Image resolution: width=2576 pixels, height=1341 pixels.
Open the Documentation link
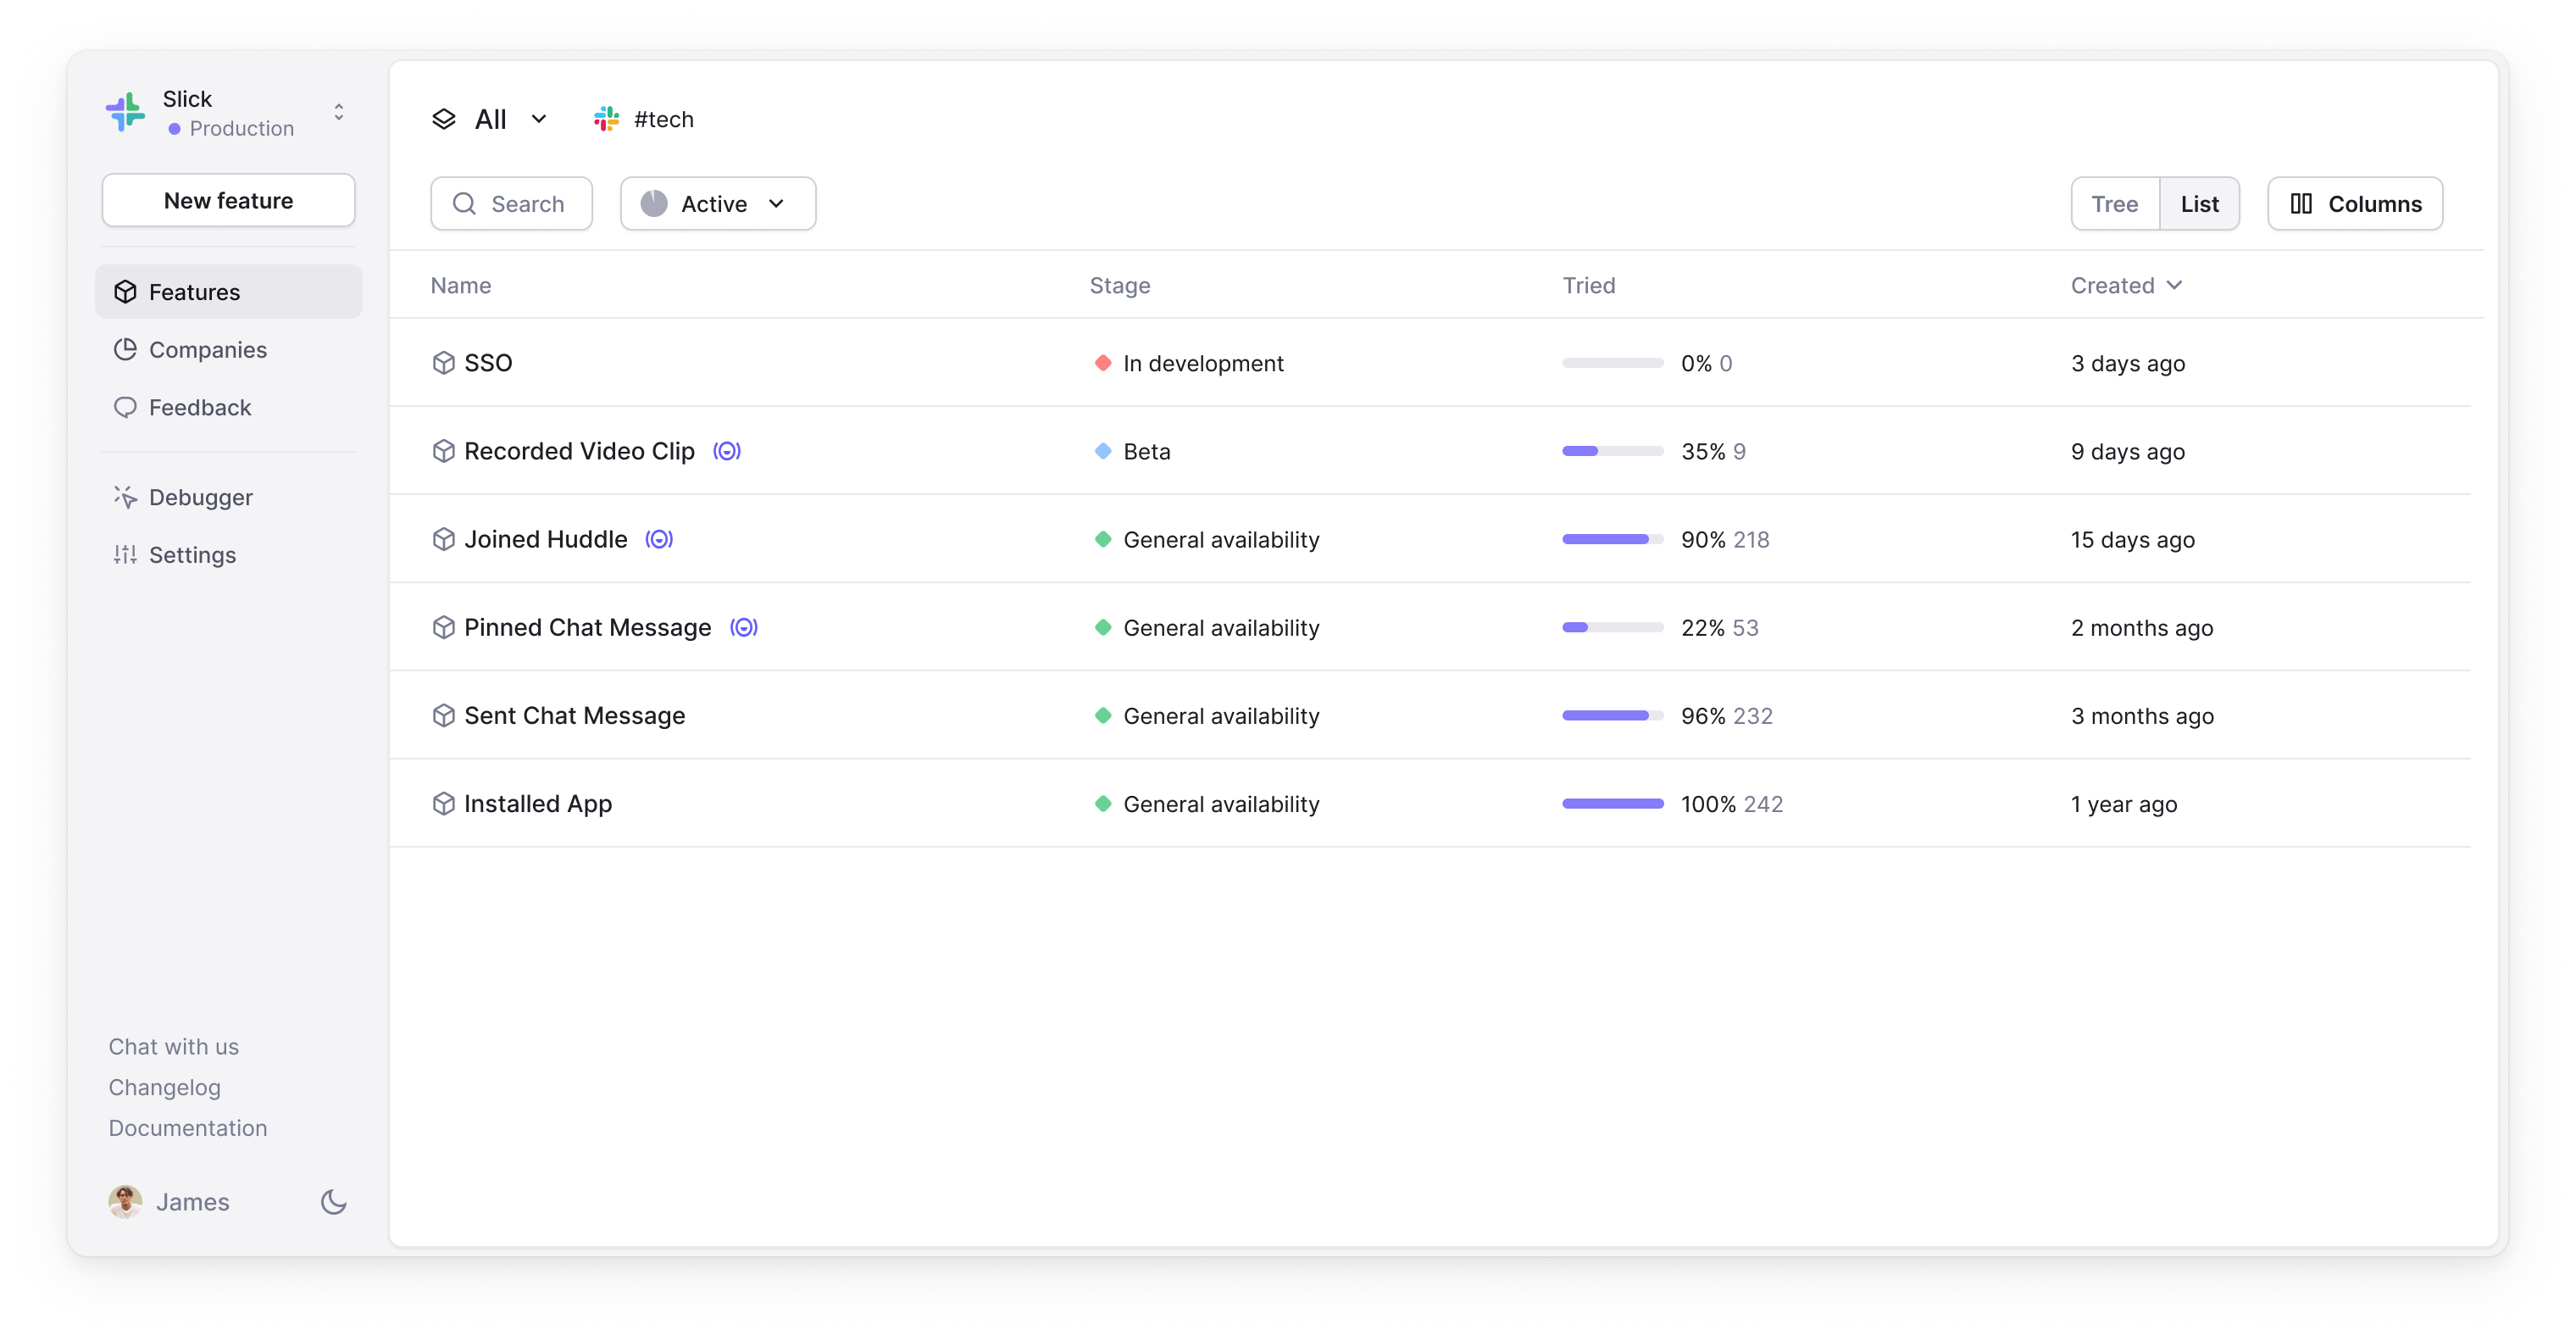188,1128
